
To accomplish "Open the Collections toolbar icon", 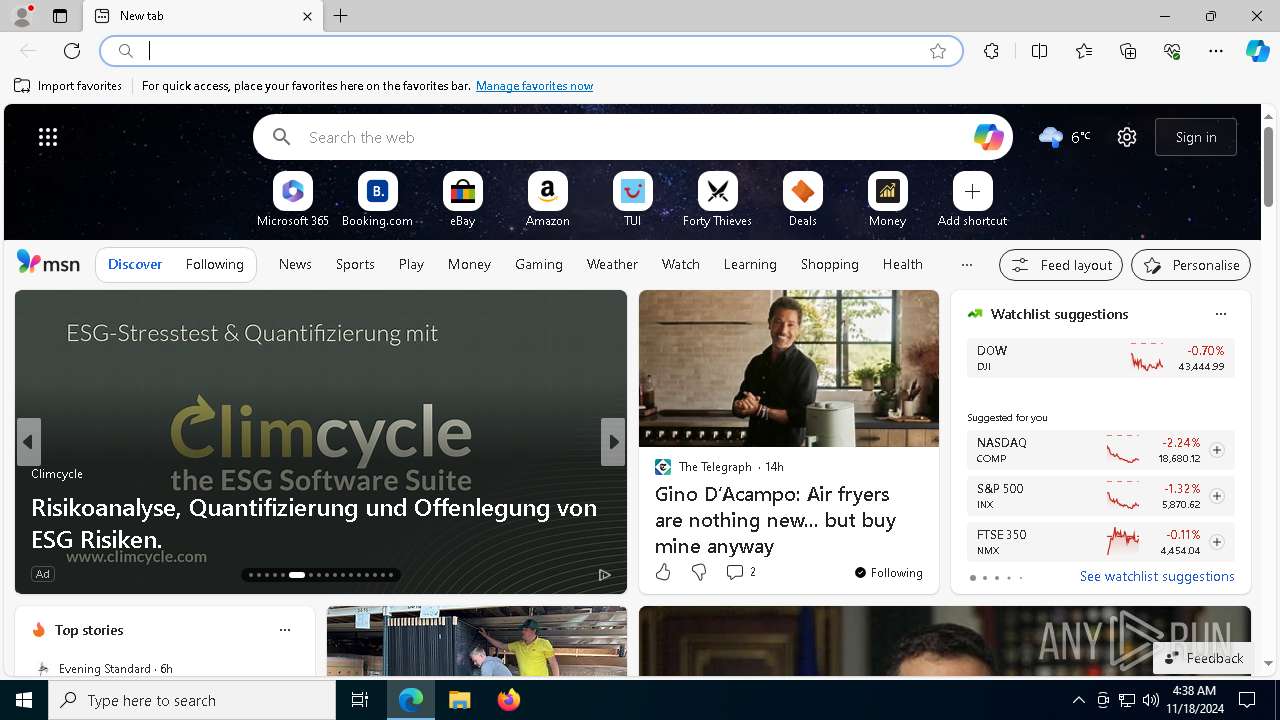I will coord(1128,51).
